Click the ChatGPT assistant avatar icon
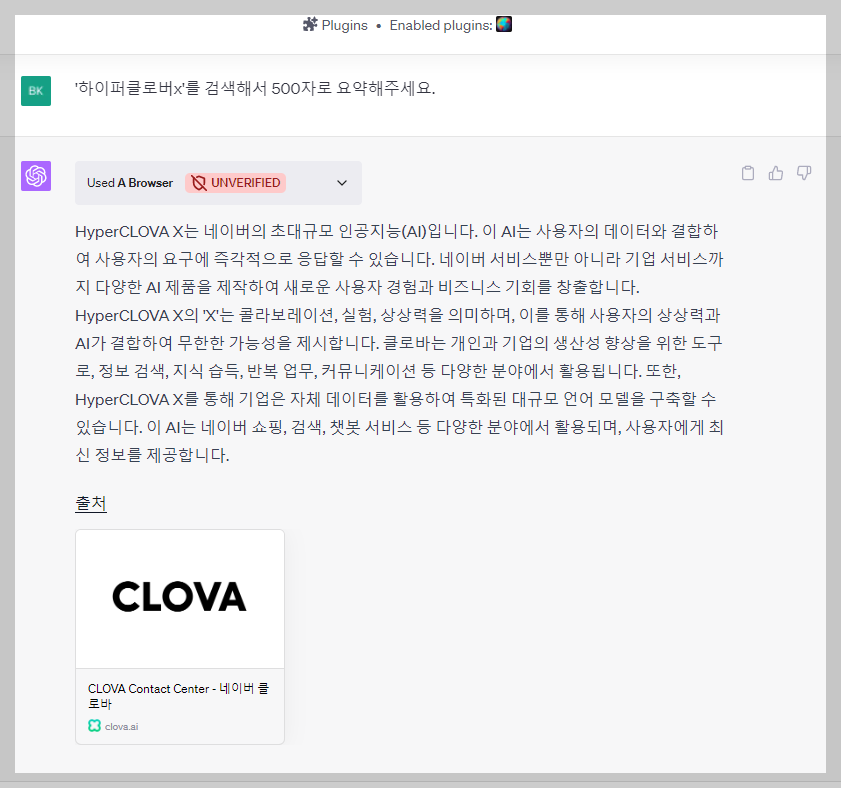The image size is (841, 788). click(36, 176)
